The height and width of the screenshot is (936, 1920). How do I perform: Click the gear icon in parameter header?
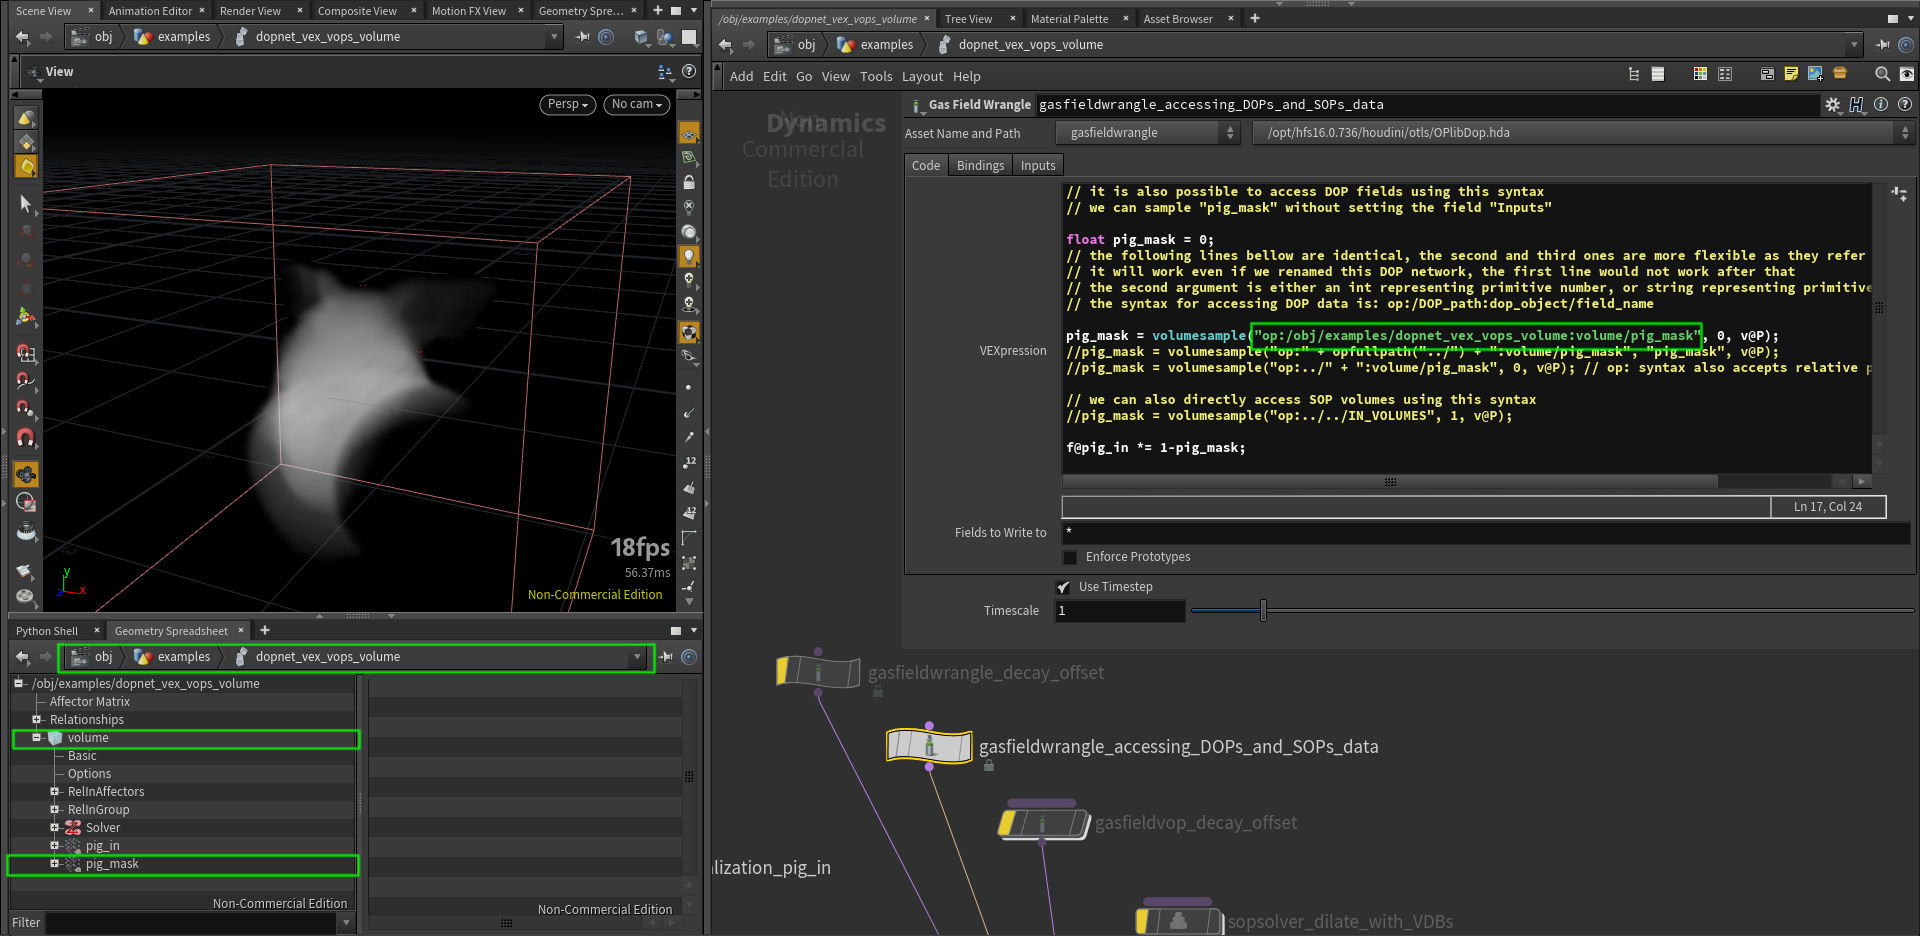1832,105
